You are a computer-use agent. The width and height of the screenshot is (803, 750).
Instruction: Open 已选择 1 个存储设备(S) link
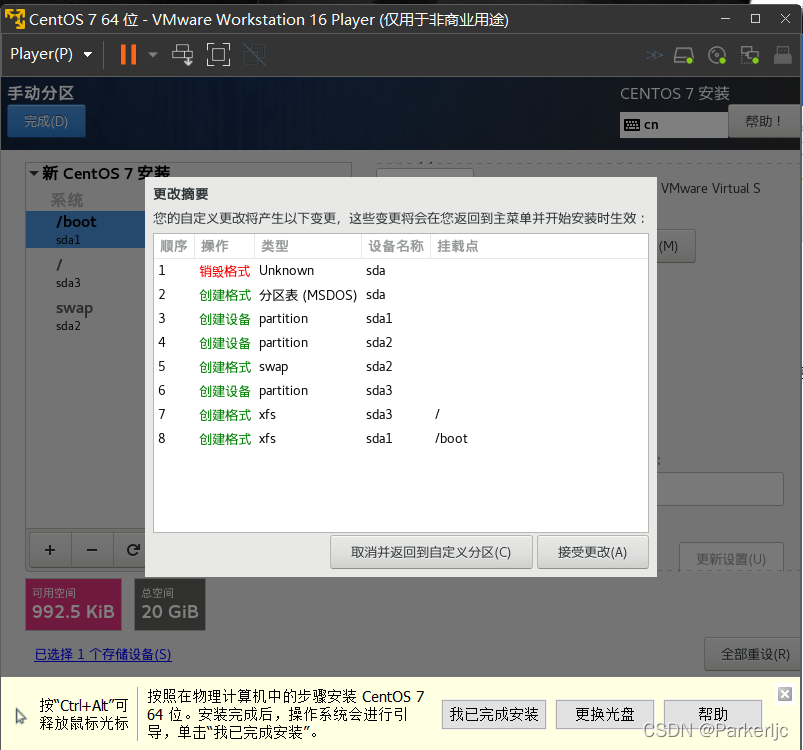(103, 654)
